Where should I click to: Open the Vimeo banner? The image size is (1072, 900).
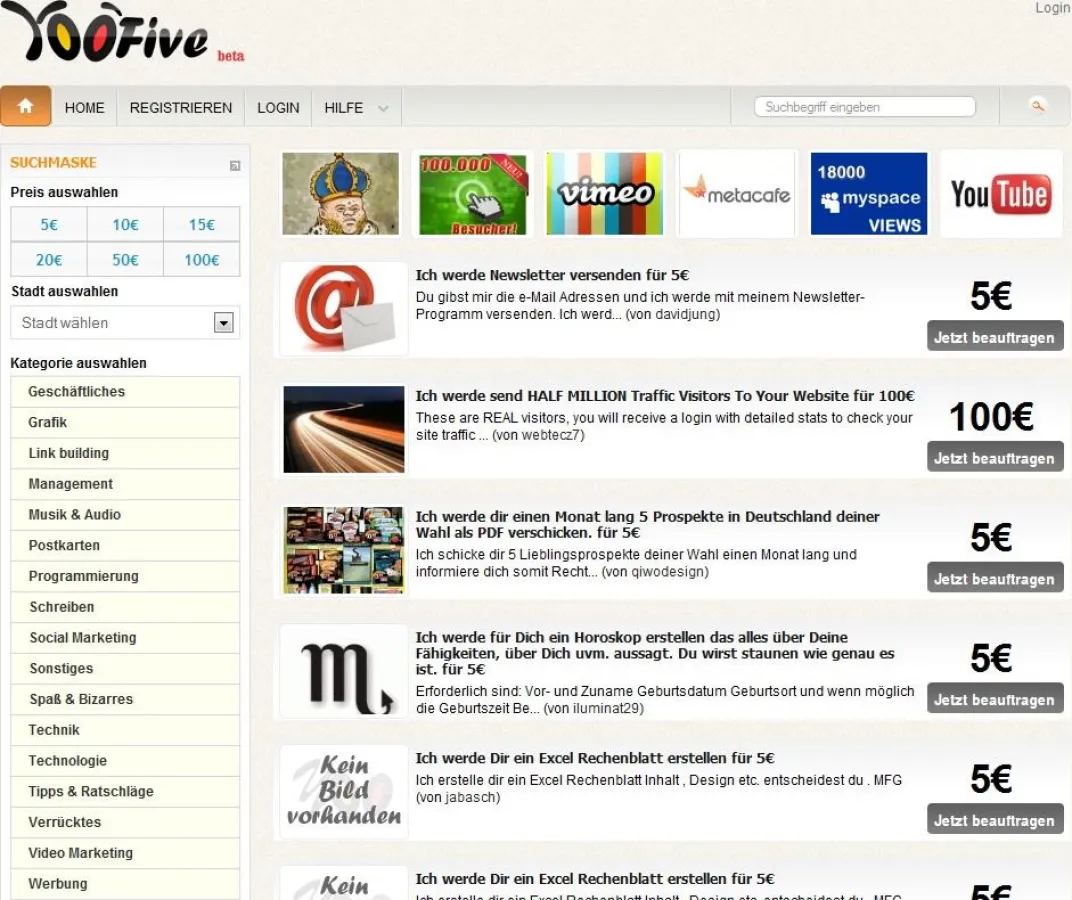tap(604, 193)
